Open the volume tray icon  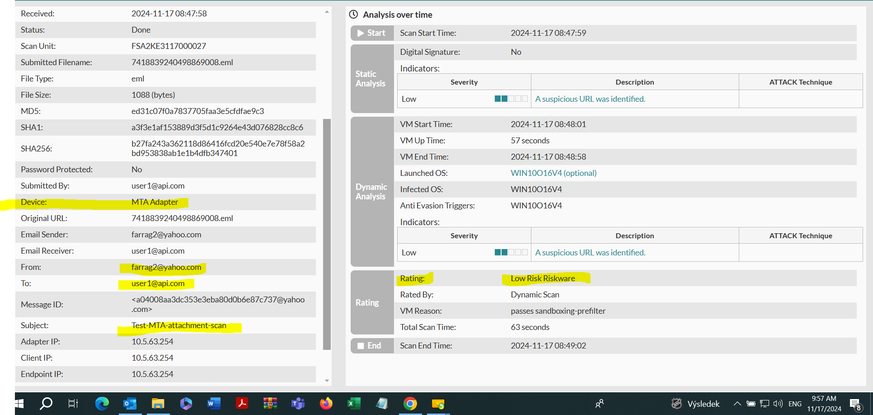click(x=778, y=404)
